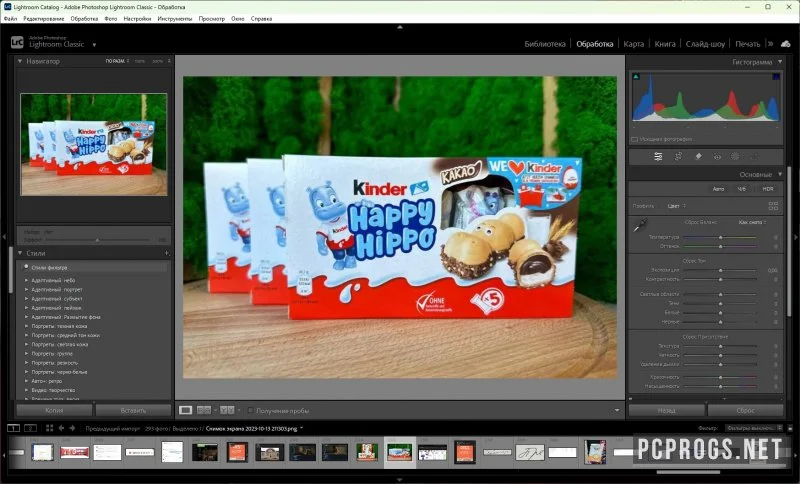Switch to the Book (Книга) module
The height and width of the screenshot is (484, 800).
(x=665, y=44)
